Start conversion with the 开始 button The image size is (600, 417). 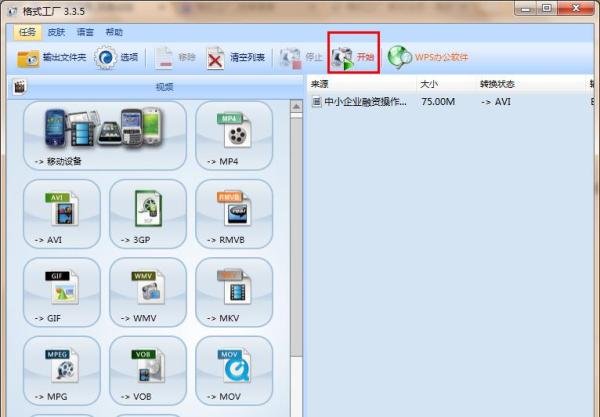pyautogui.click(x=353, y=58)
